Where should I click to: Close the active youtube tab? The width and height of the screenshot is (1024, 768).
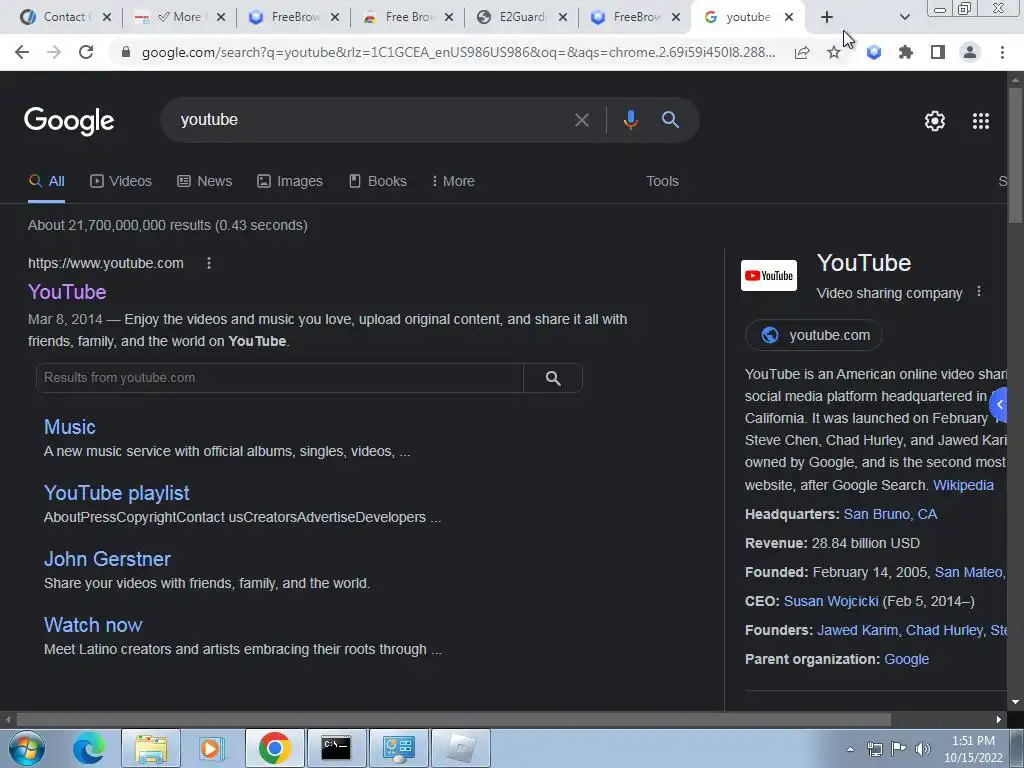(x=789, y=17)
